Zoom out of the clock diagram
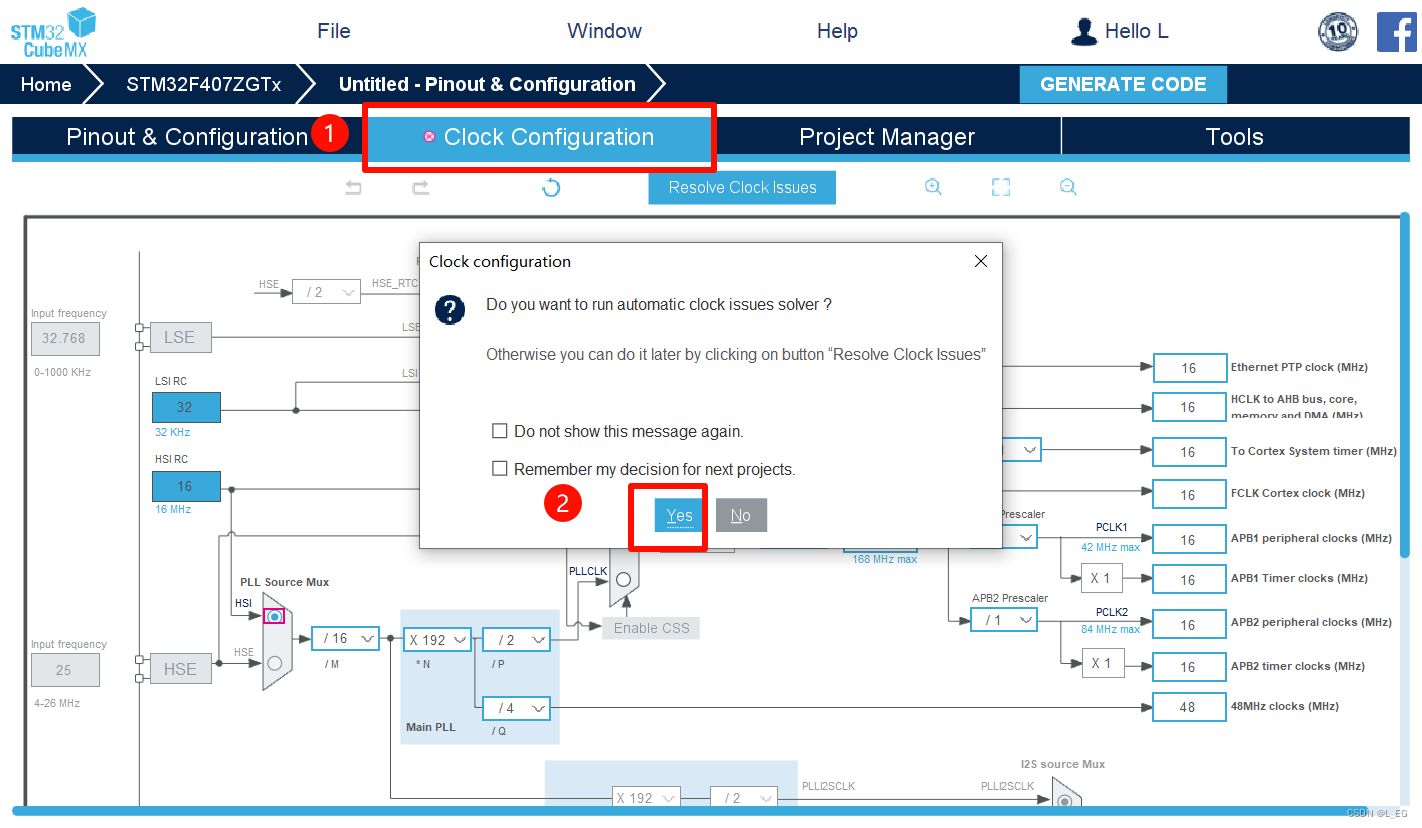Screen dimensions: 1422x828 pyautogui.click(x=1068, y=187)
